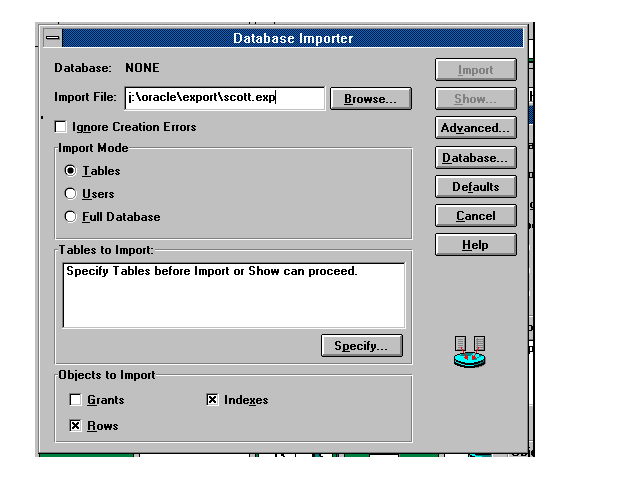Uncheck the Indexes option

(212, 400)
